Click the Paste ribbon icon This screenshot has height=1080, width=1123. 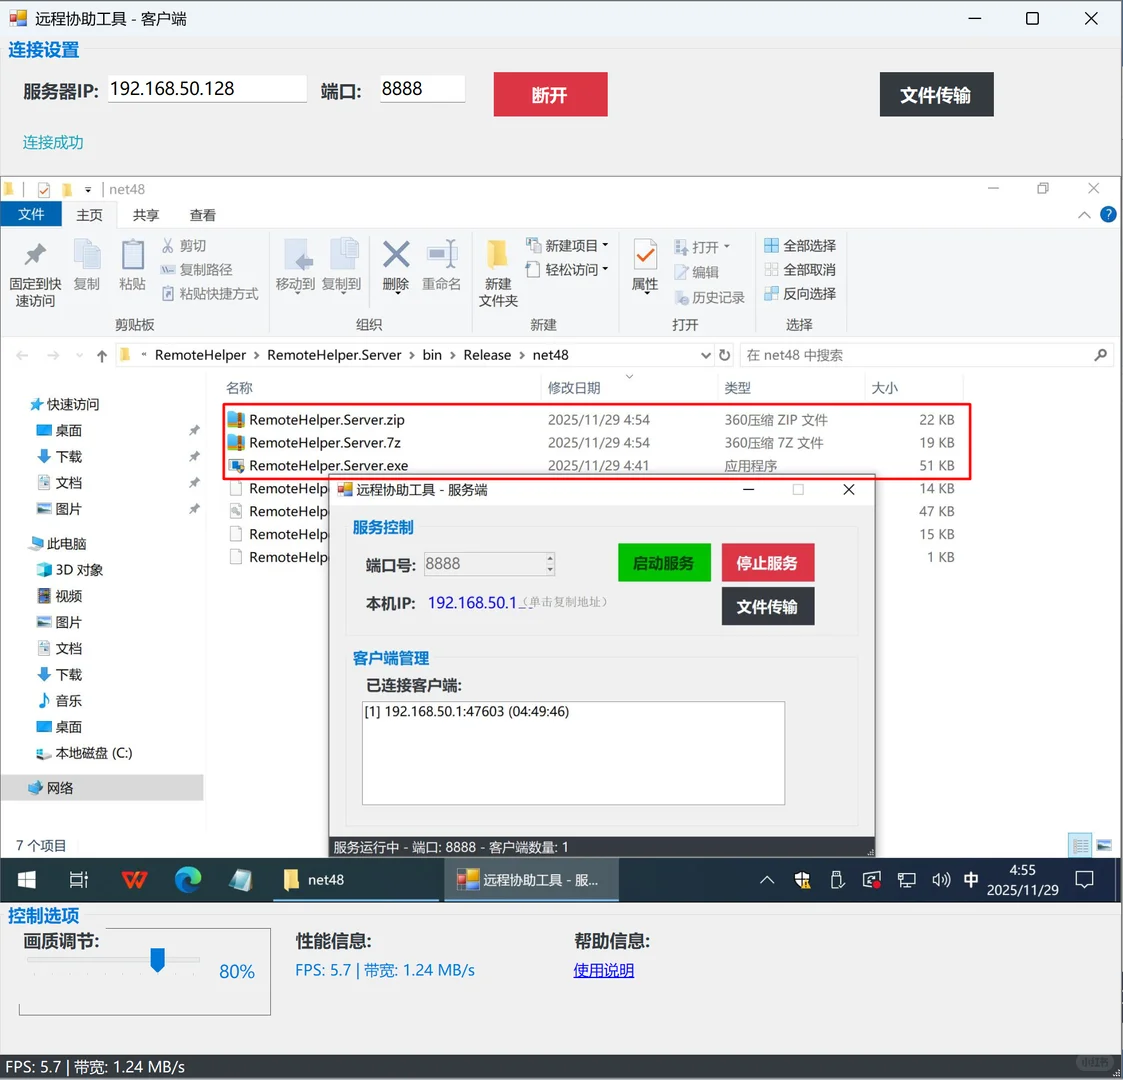tap(132, 255)
